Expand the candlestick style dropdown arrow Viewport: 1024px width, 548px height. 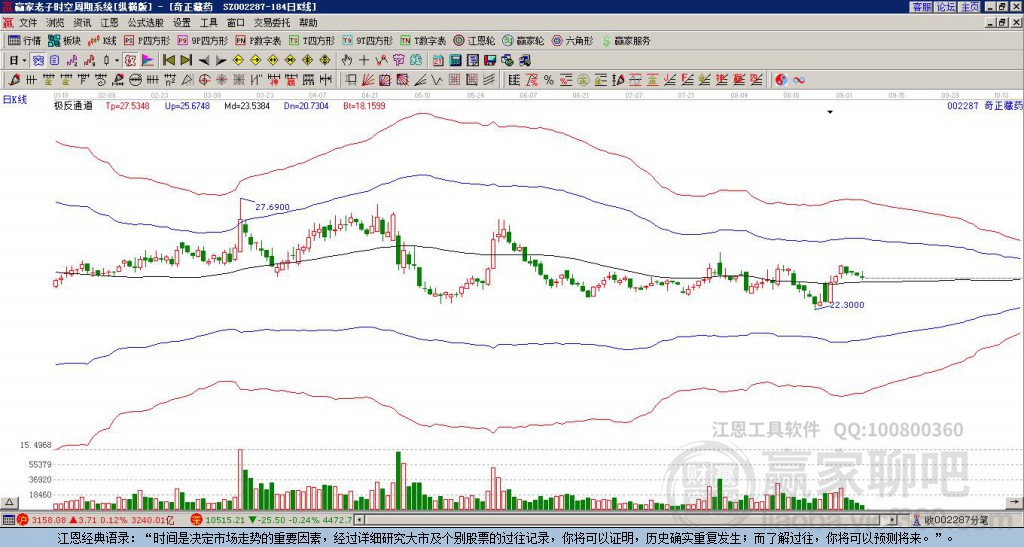117,61
